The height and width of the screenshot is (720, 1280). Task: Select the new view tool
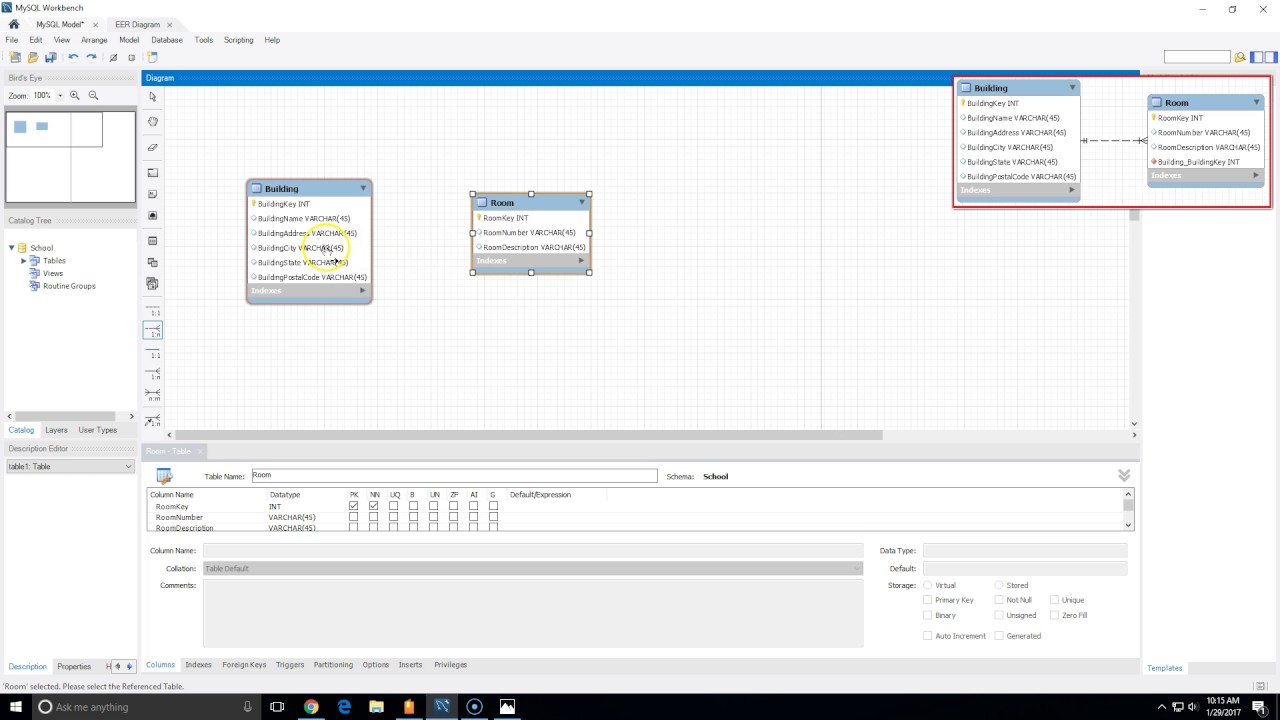click(152, 262)
